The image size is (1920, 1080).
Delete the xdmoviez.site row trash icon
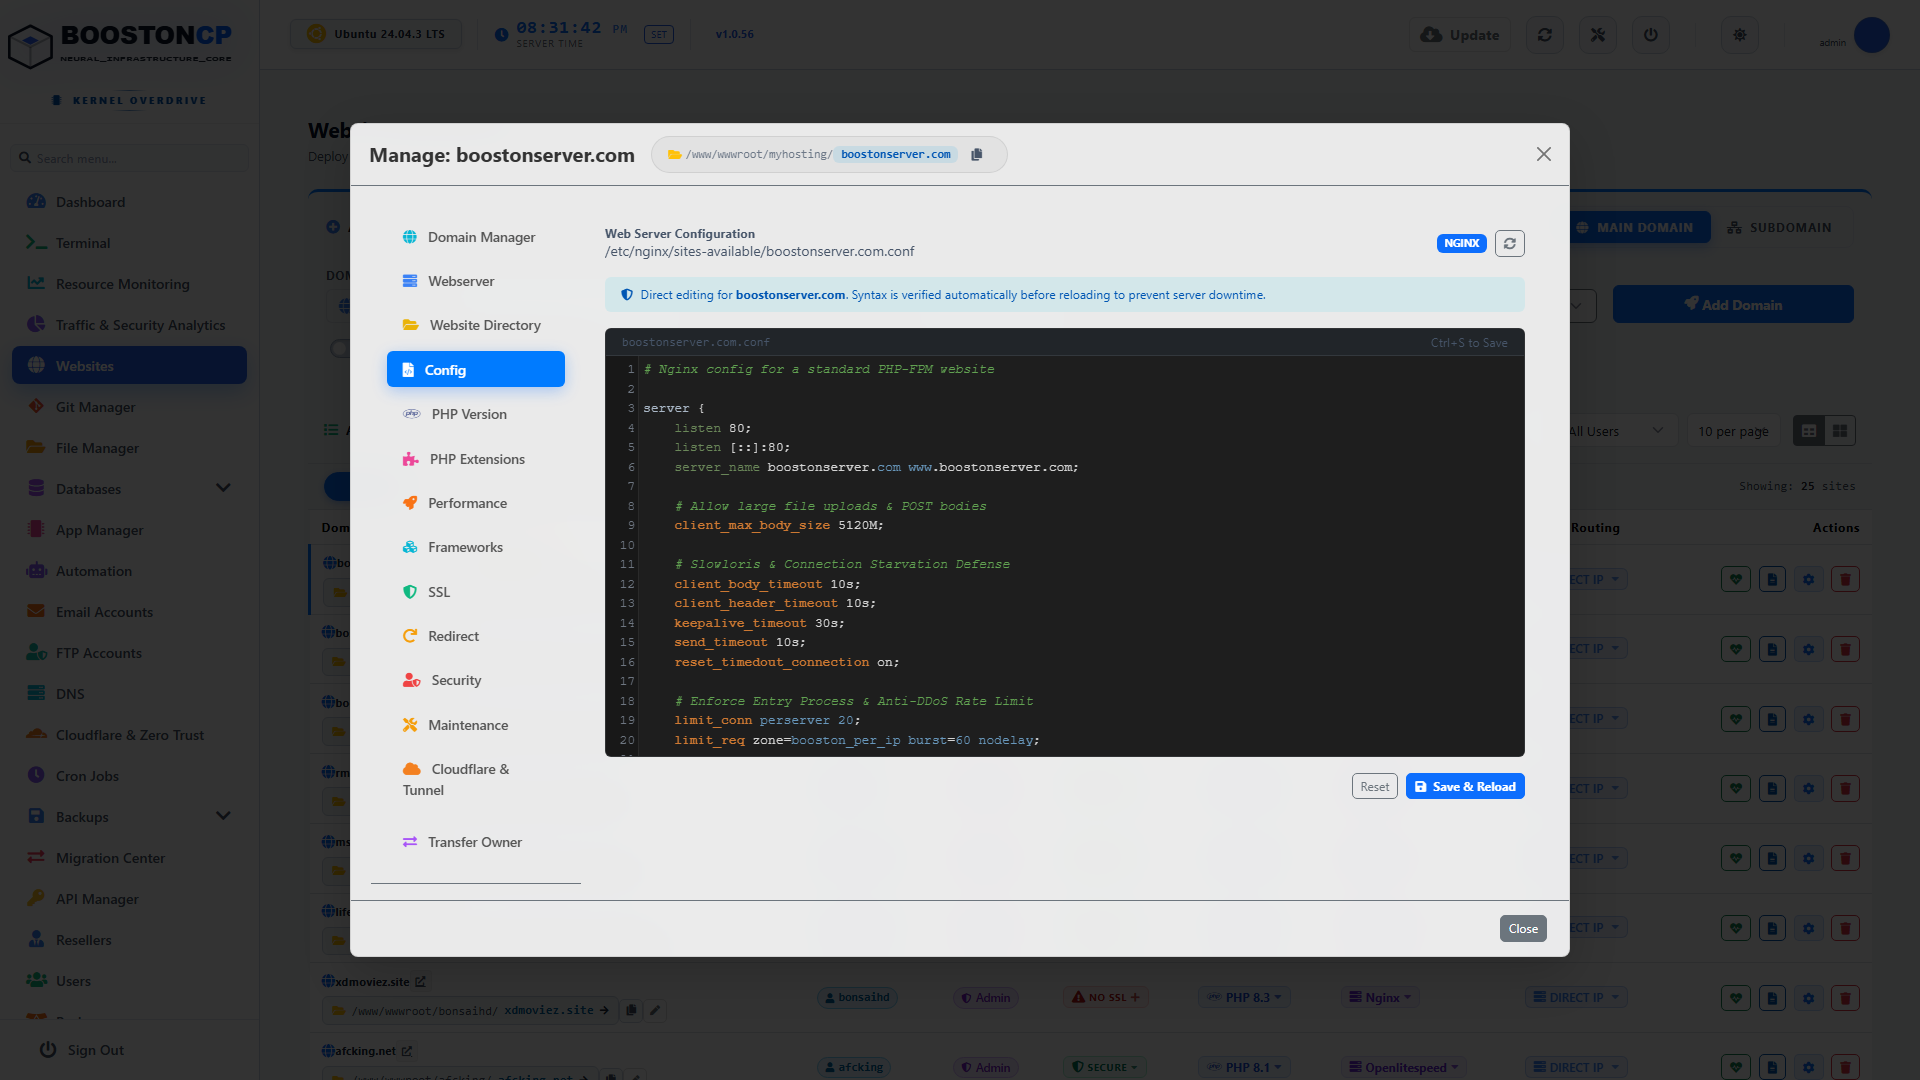coord(1845,998)
